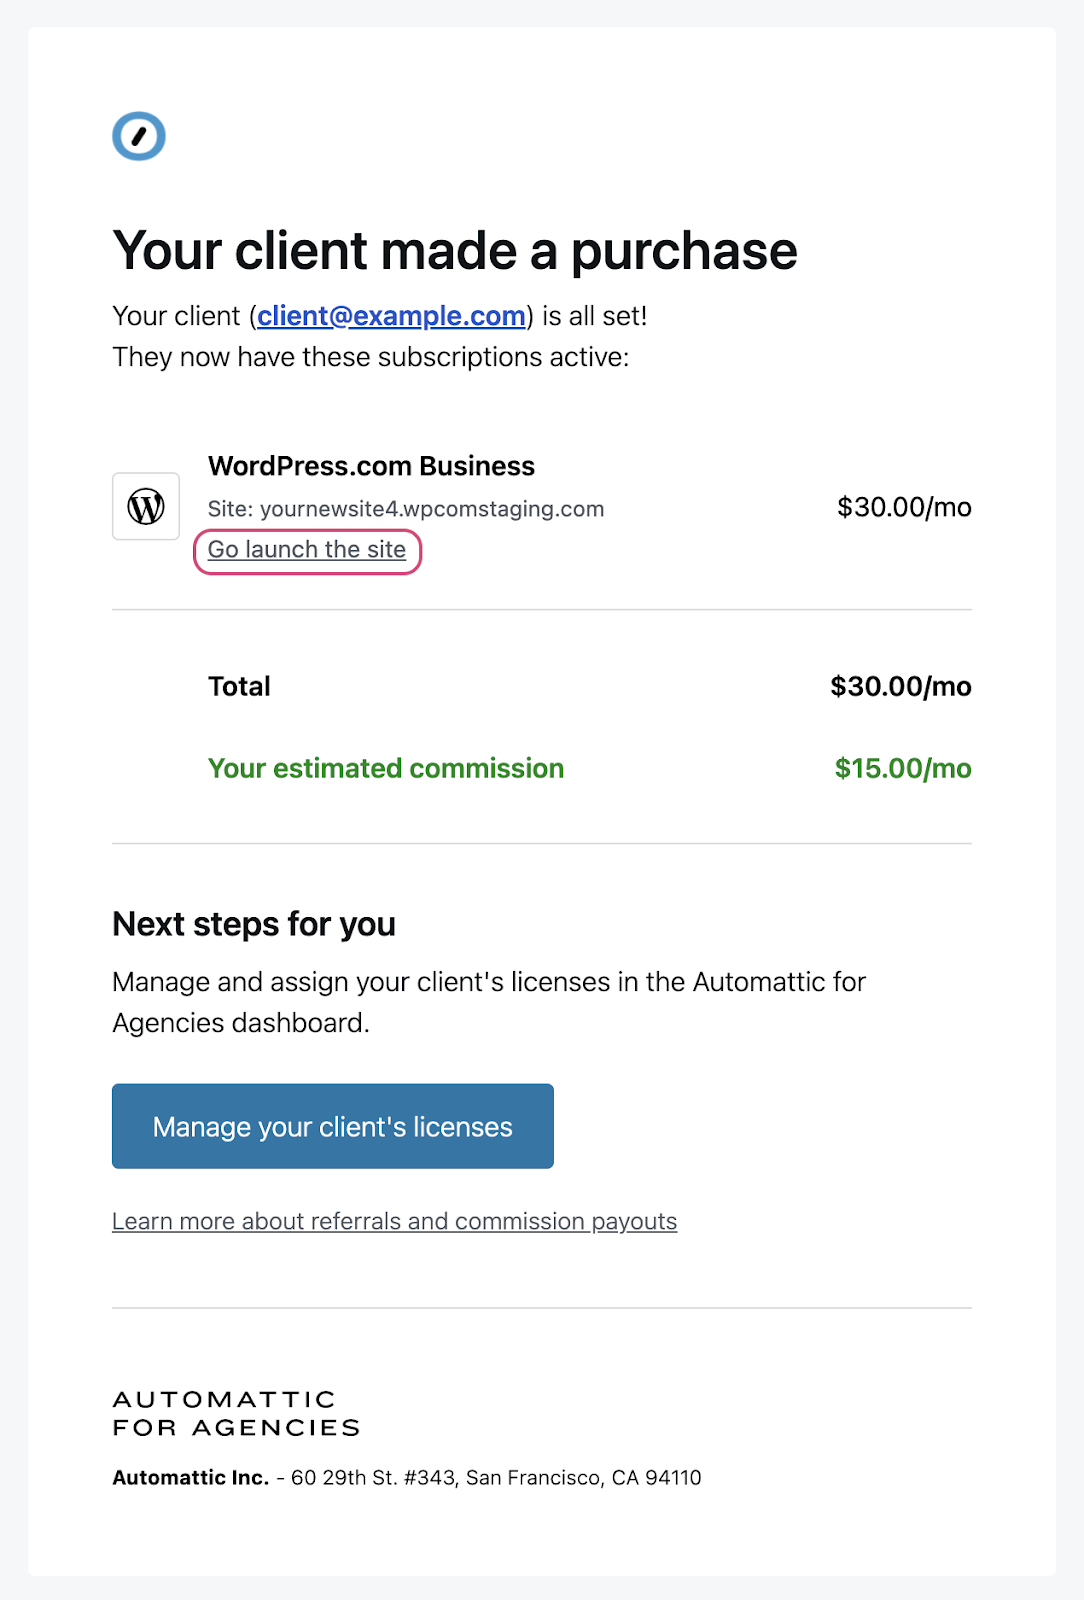Click the bold $30.00/mo total amount
The image size is (1084, 1600).
coord(900,687)
